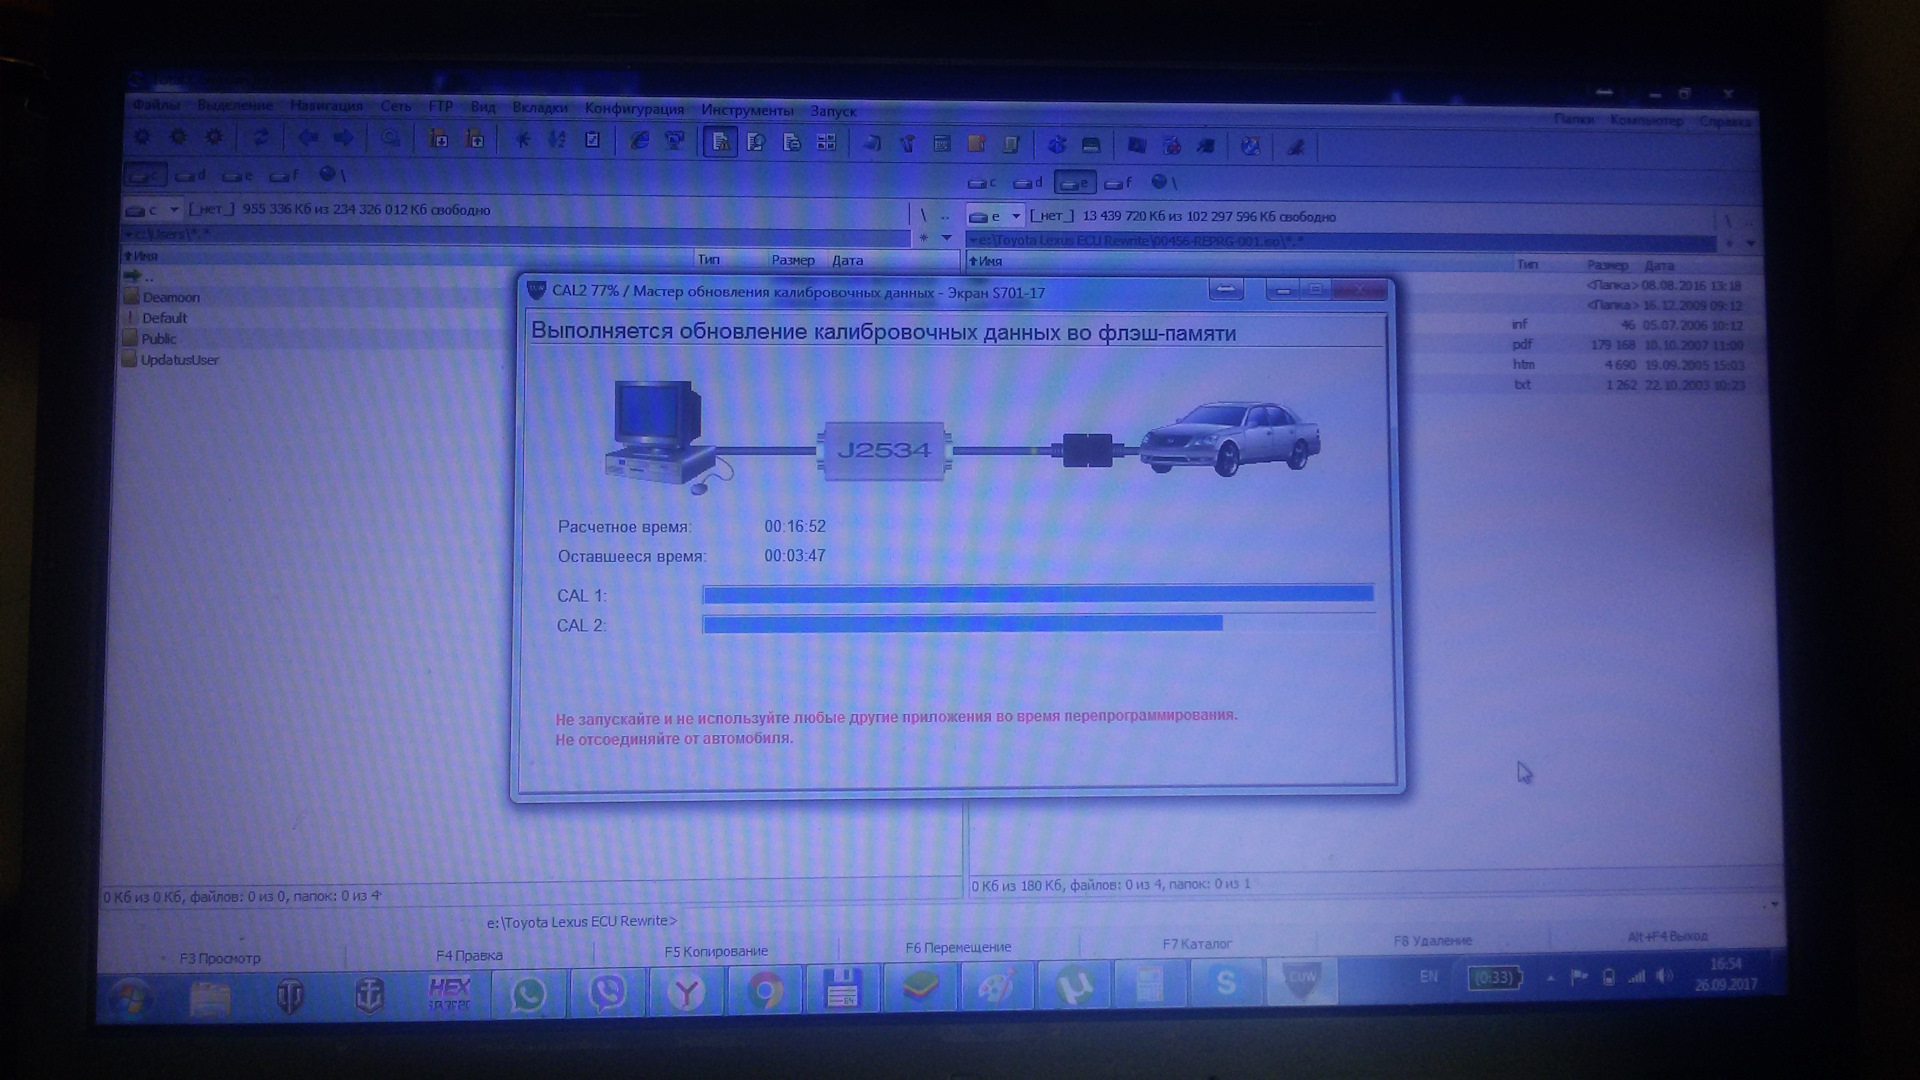Open the Навигация menu
1920x1080 pixels.
click(x=326, y=105)
